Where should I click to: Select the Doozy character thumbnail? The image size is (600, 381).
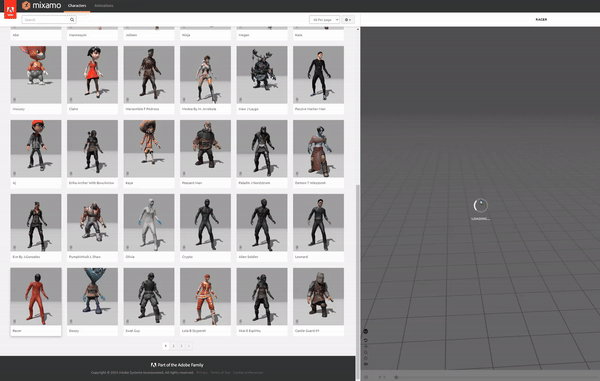(92, 296)
